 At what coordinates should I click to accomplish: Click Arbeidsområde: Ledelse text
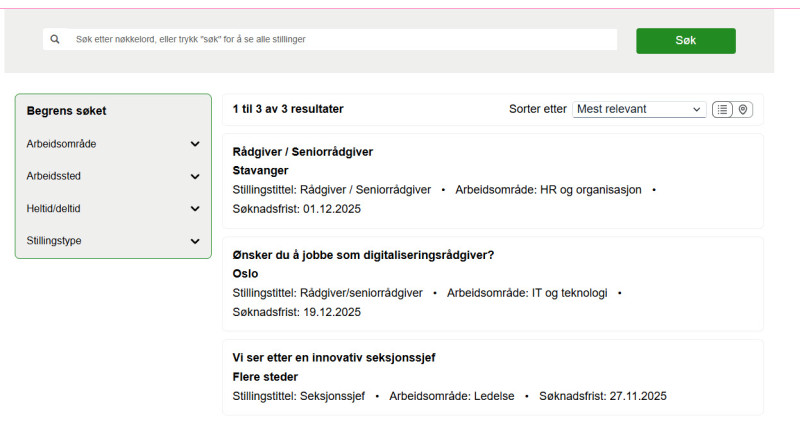tap(452, 396)
